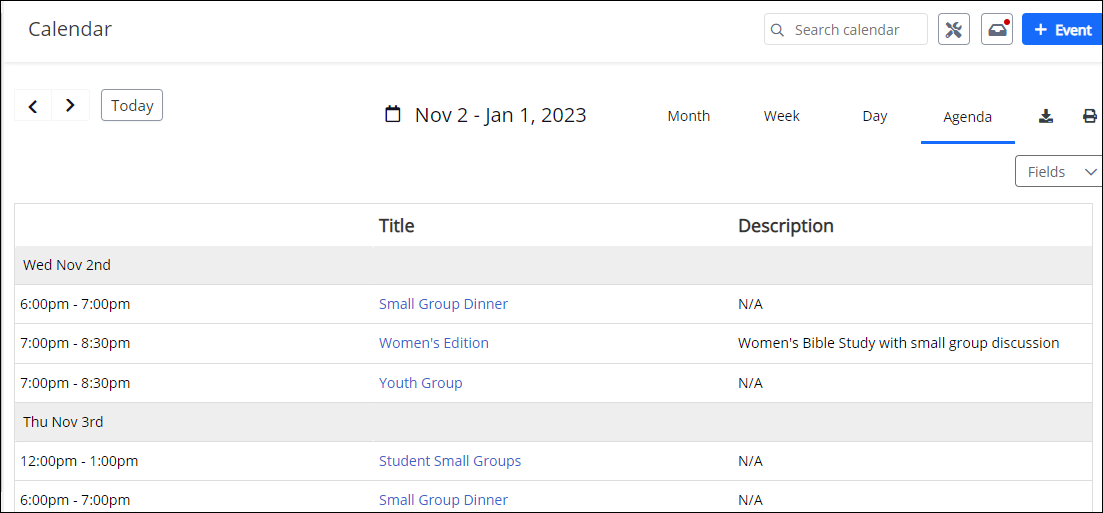Click the print calendar icon
The width and height of the screenshot is (1103, 513).
1089,116
